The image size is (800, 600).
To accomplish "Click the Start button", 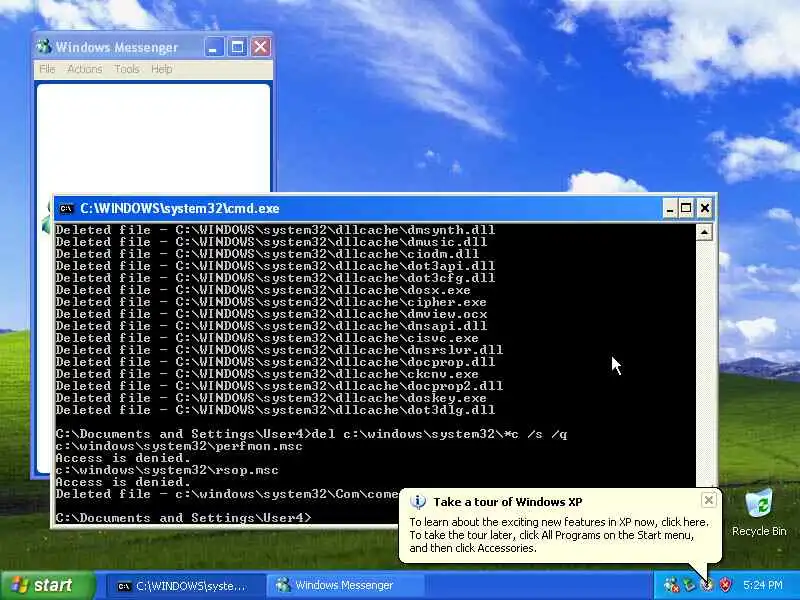I will [48, 585].
